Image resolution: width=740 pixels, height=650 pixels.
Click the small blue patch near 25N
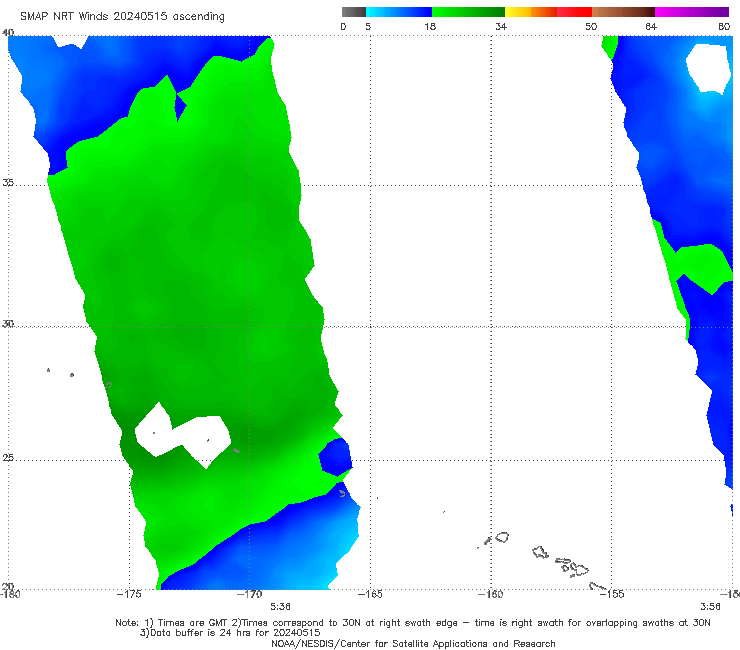pyautogui.click(x=336, y=456)
